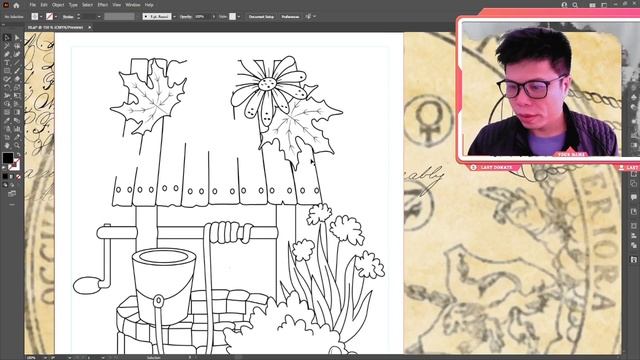Screen dimensions: 640x360
Task: Activate the Perspective Grid tool
Action: point(17,104)
